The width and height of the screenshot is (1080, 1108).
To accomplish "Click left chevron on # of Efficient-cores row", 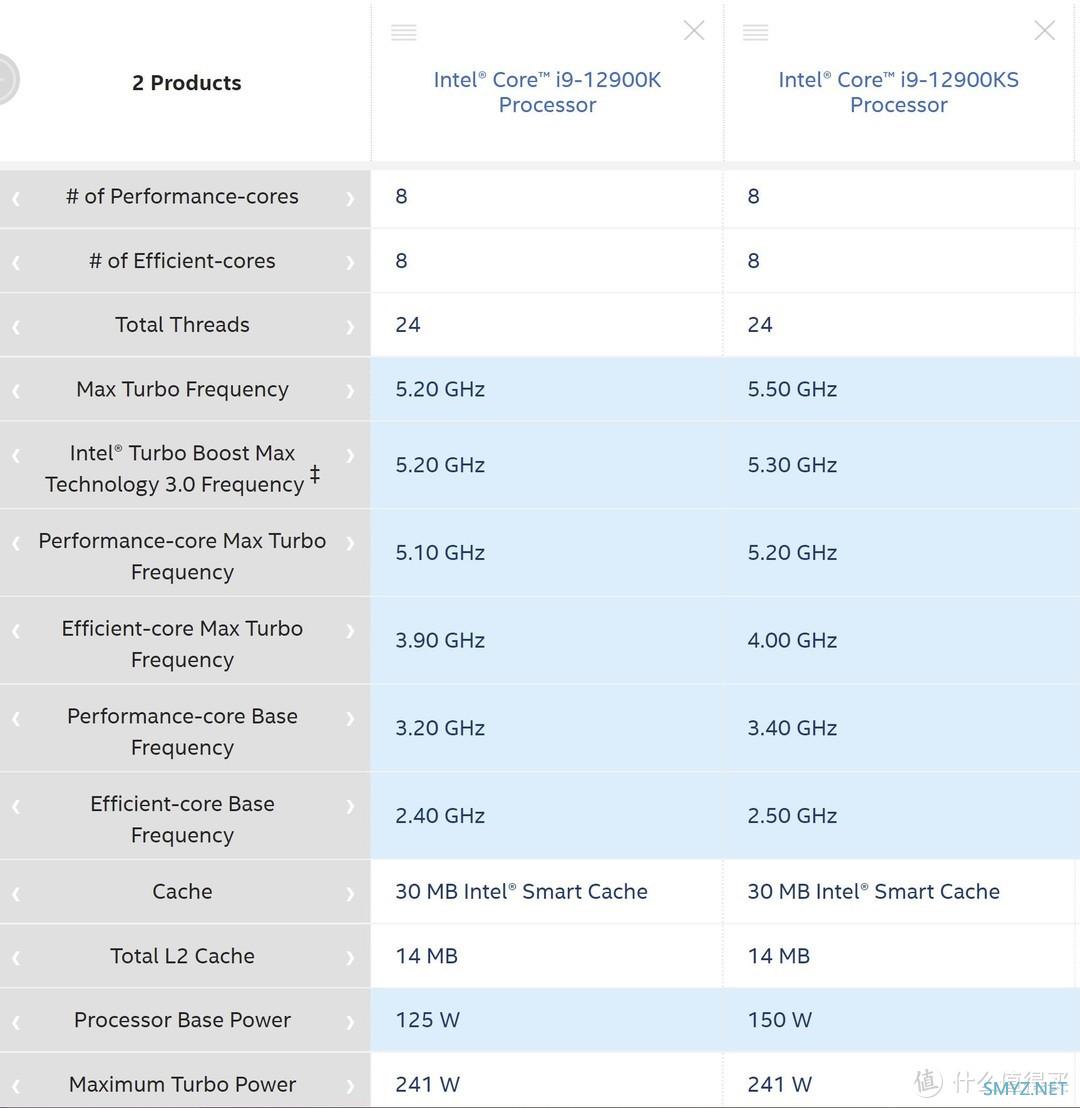I will pyautogui.click(x=16, y=264).
